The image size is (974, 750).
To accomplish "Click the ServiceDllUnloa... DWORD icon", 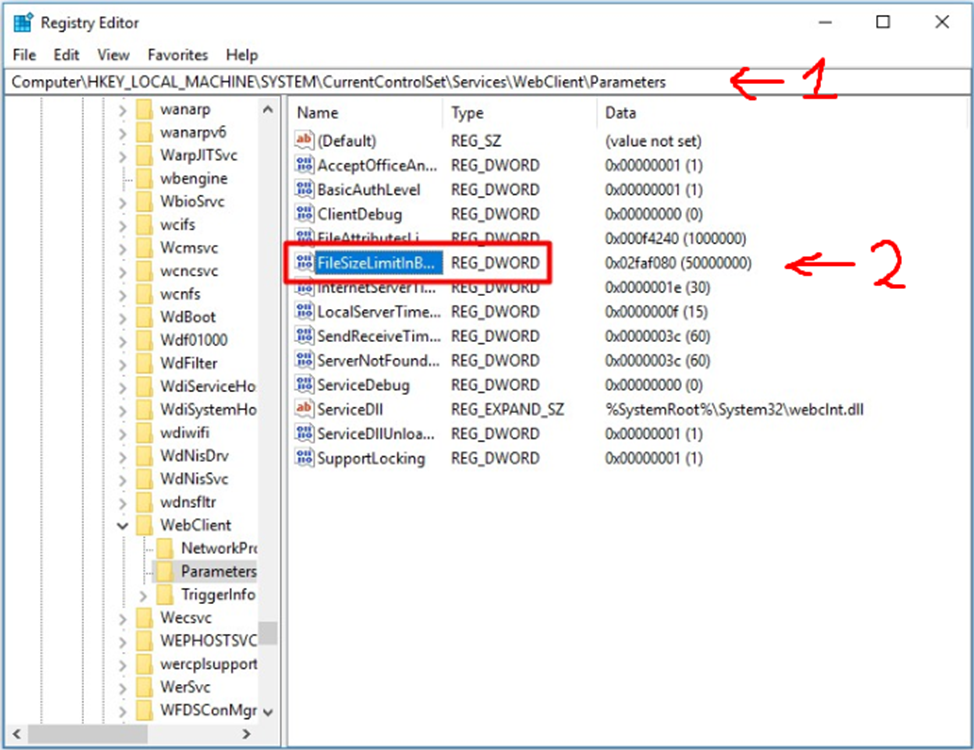I will tap(304, 433).
